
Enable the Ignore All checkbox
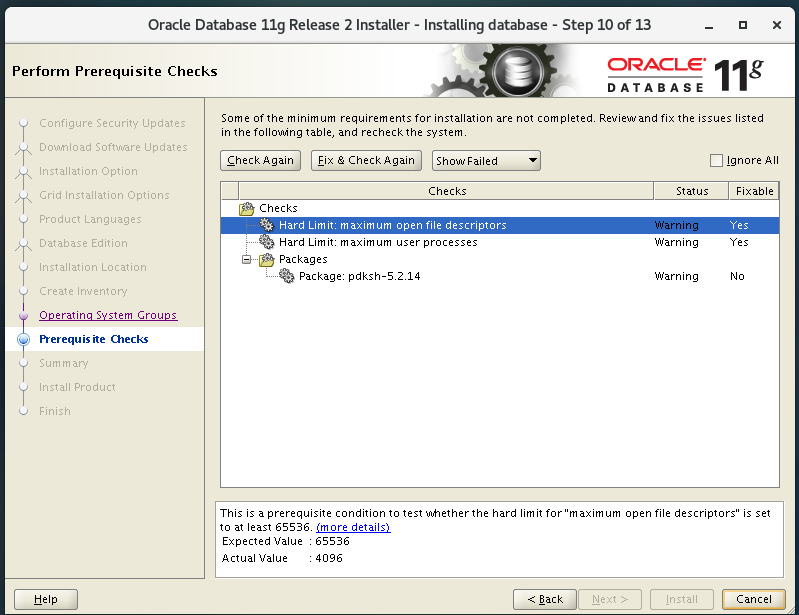click(x=716, y=161)
